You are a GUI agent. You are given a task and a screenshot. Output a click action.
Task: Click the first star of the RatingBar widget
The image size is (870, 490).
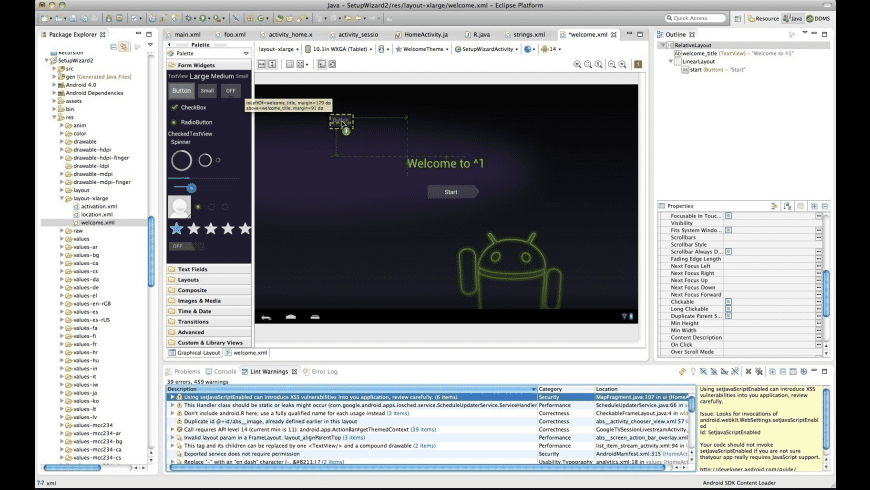click(177, 228)
